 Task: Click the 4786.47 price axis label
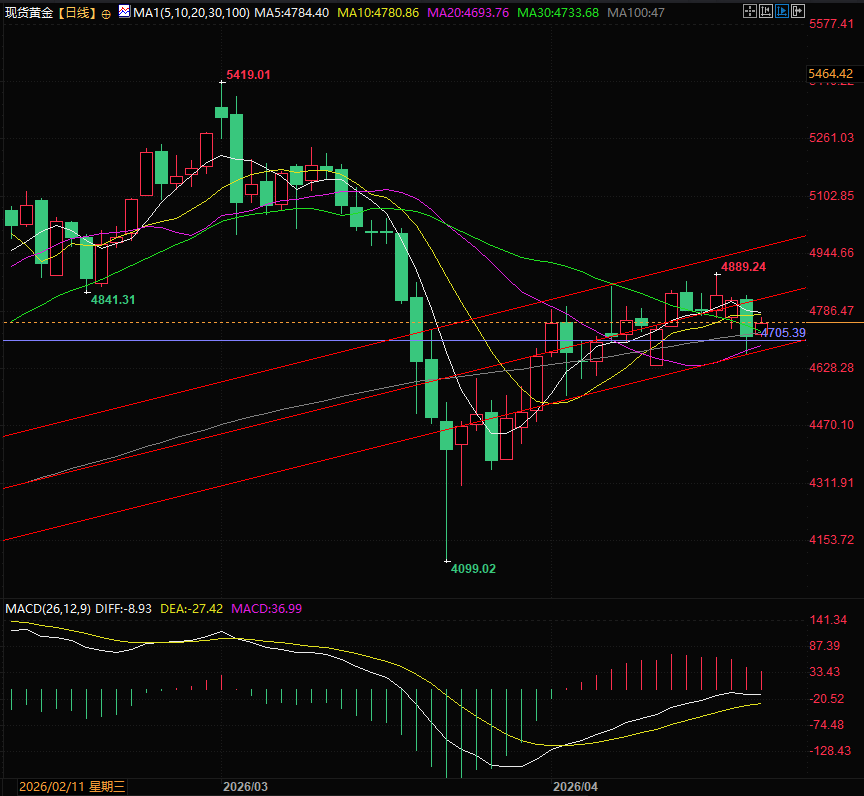[x=831, y=311]
